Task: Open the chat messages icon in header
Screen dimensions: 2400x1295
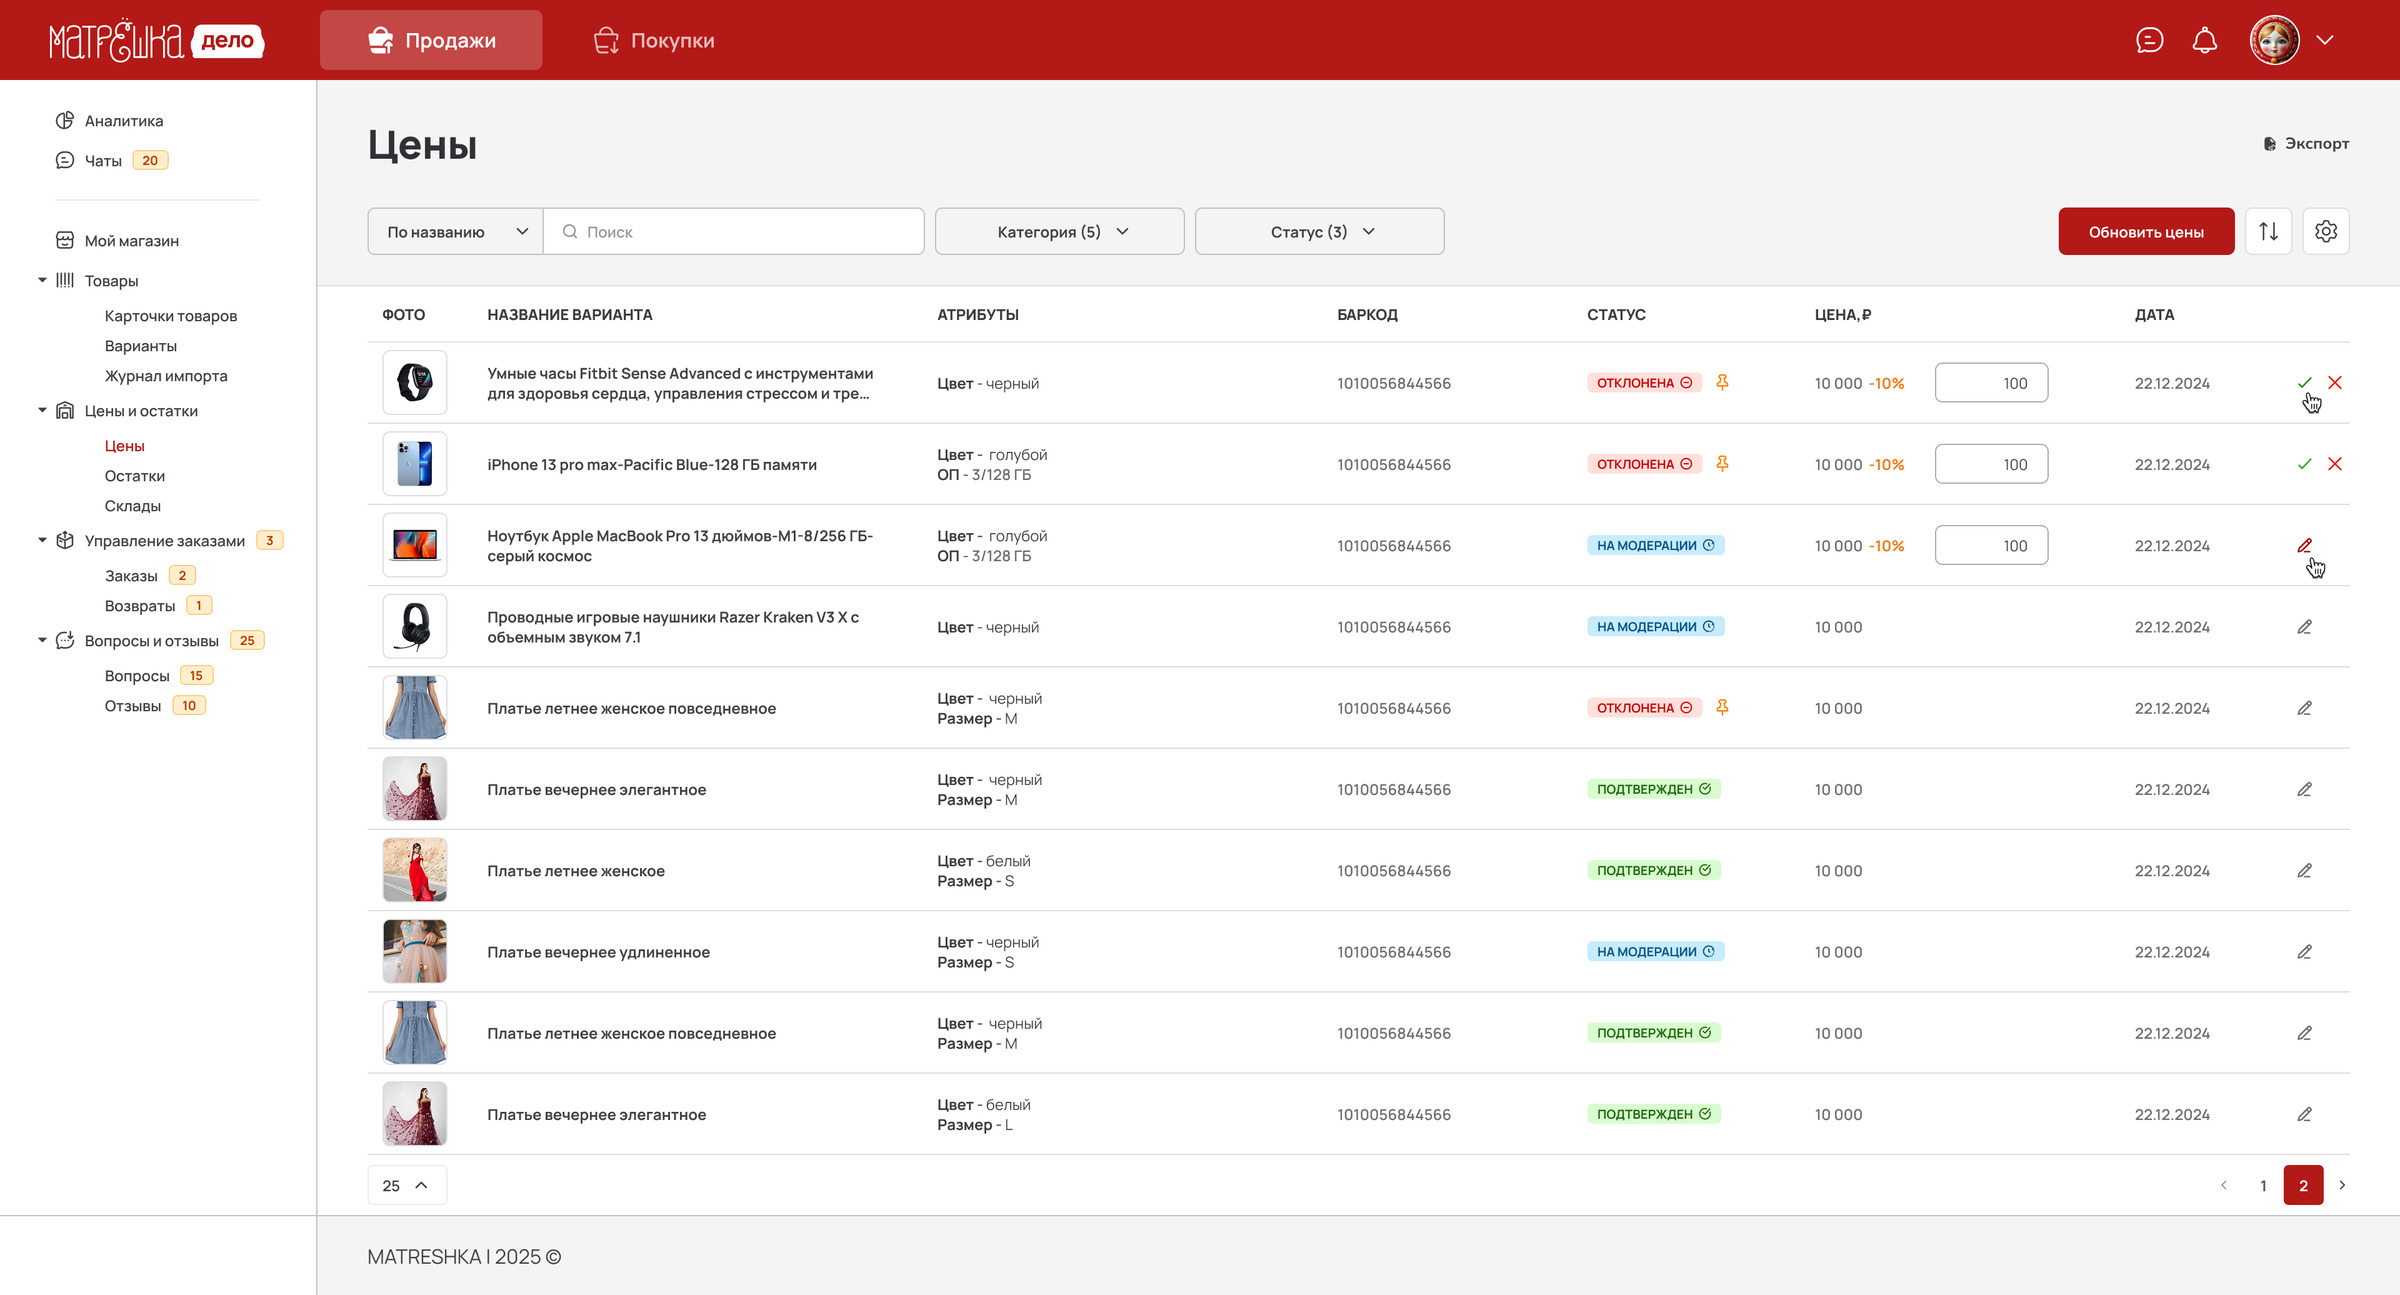Action: tap(2149, 40)
